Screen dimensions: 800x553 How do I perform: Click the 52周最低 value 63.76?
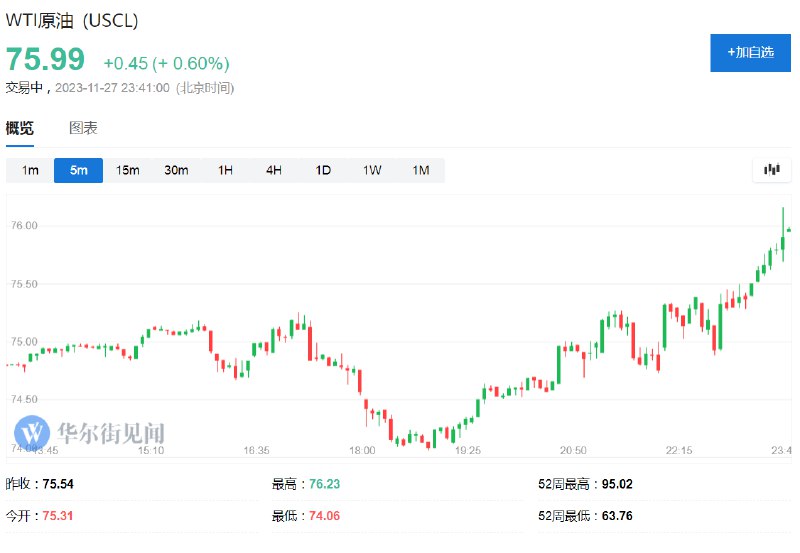click(x=617, y=516)
